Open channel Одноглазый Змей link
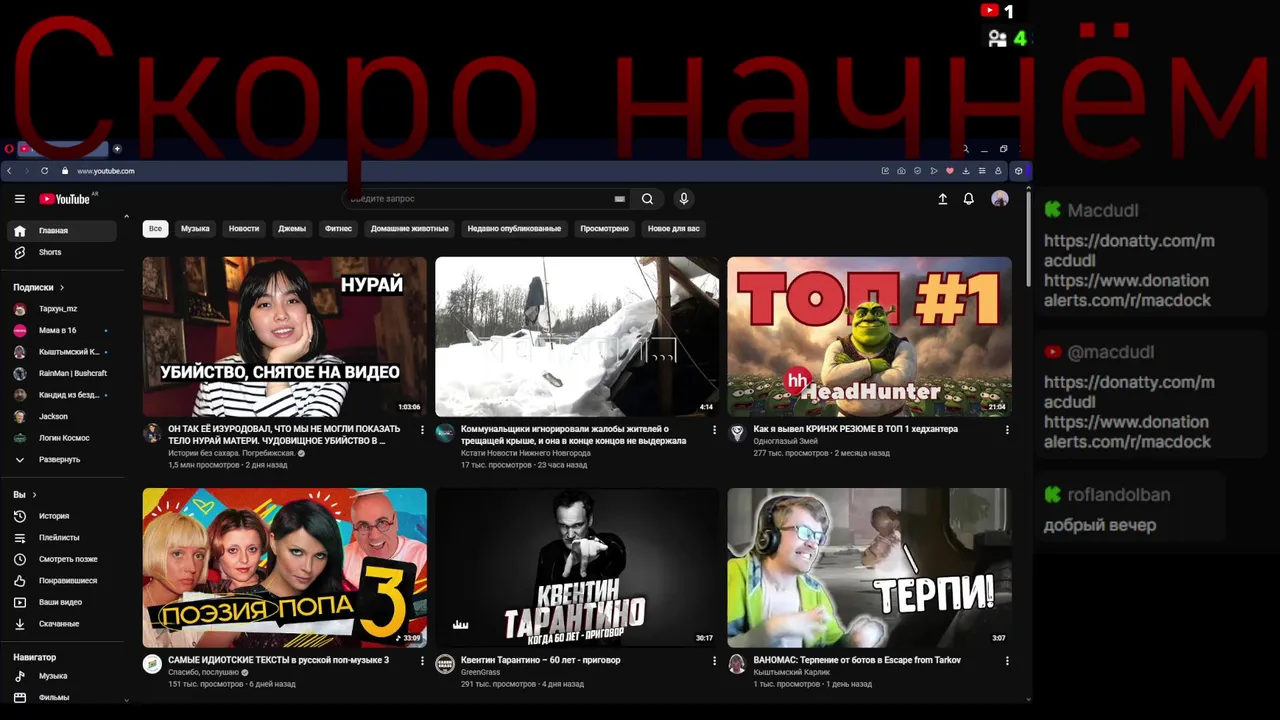 click(785, 441)
